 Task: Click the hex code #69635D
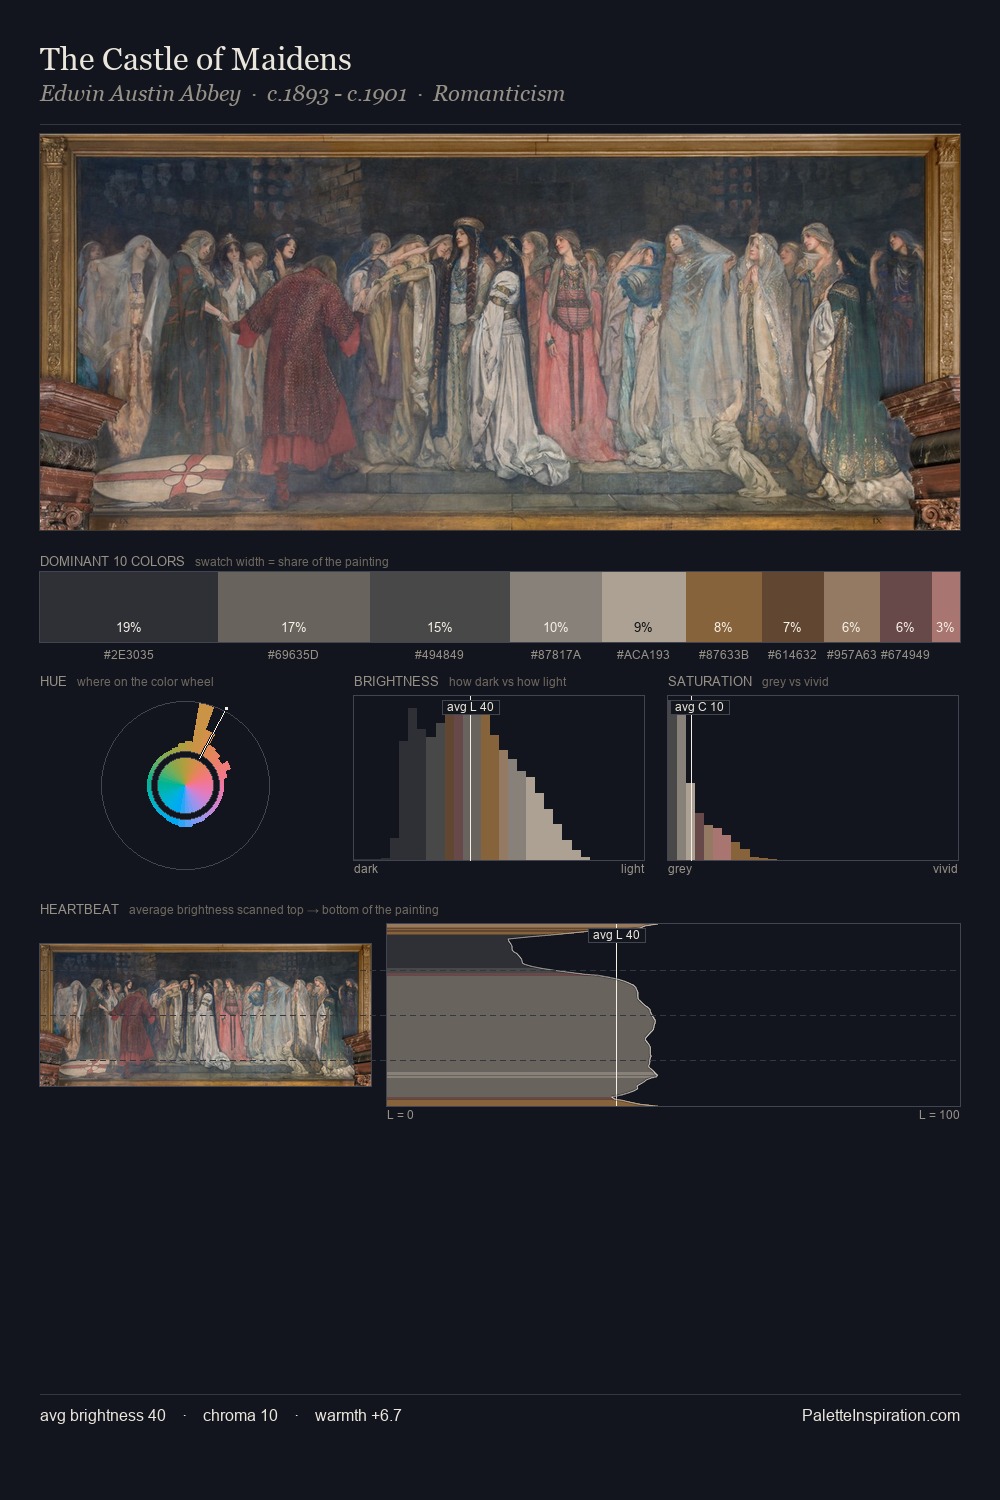(293, 655)
